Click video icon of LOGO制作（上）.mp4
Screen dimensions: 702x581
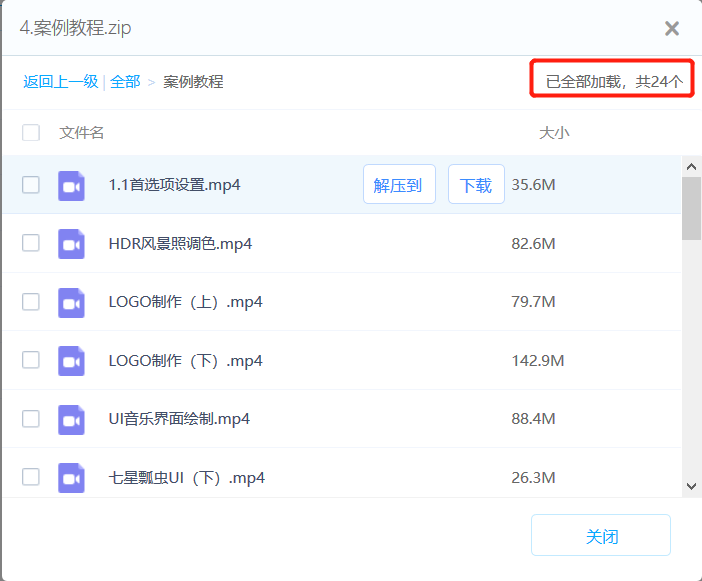[71, 303]
